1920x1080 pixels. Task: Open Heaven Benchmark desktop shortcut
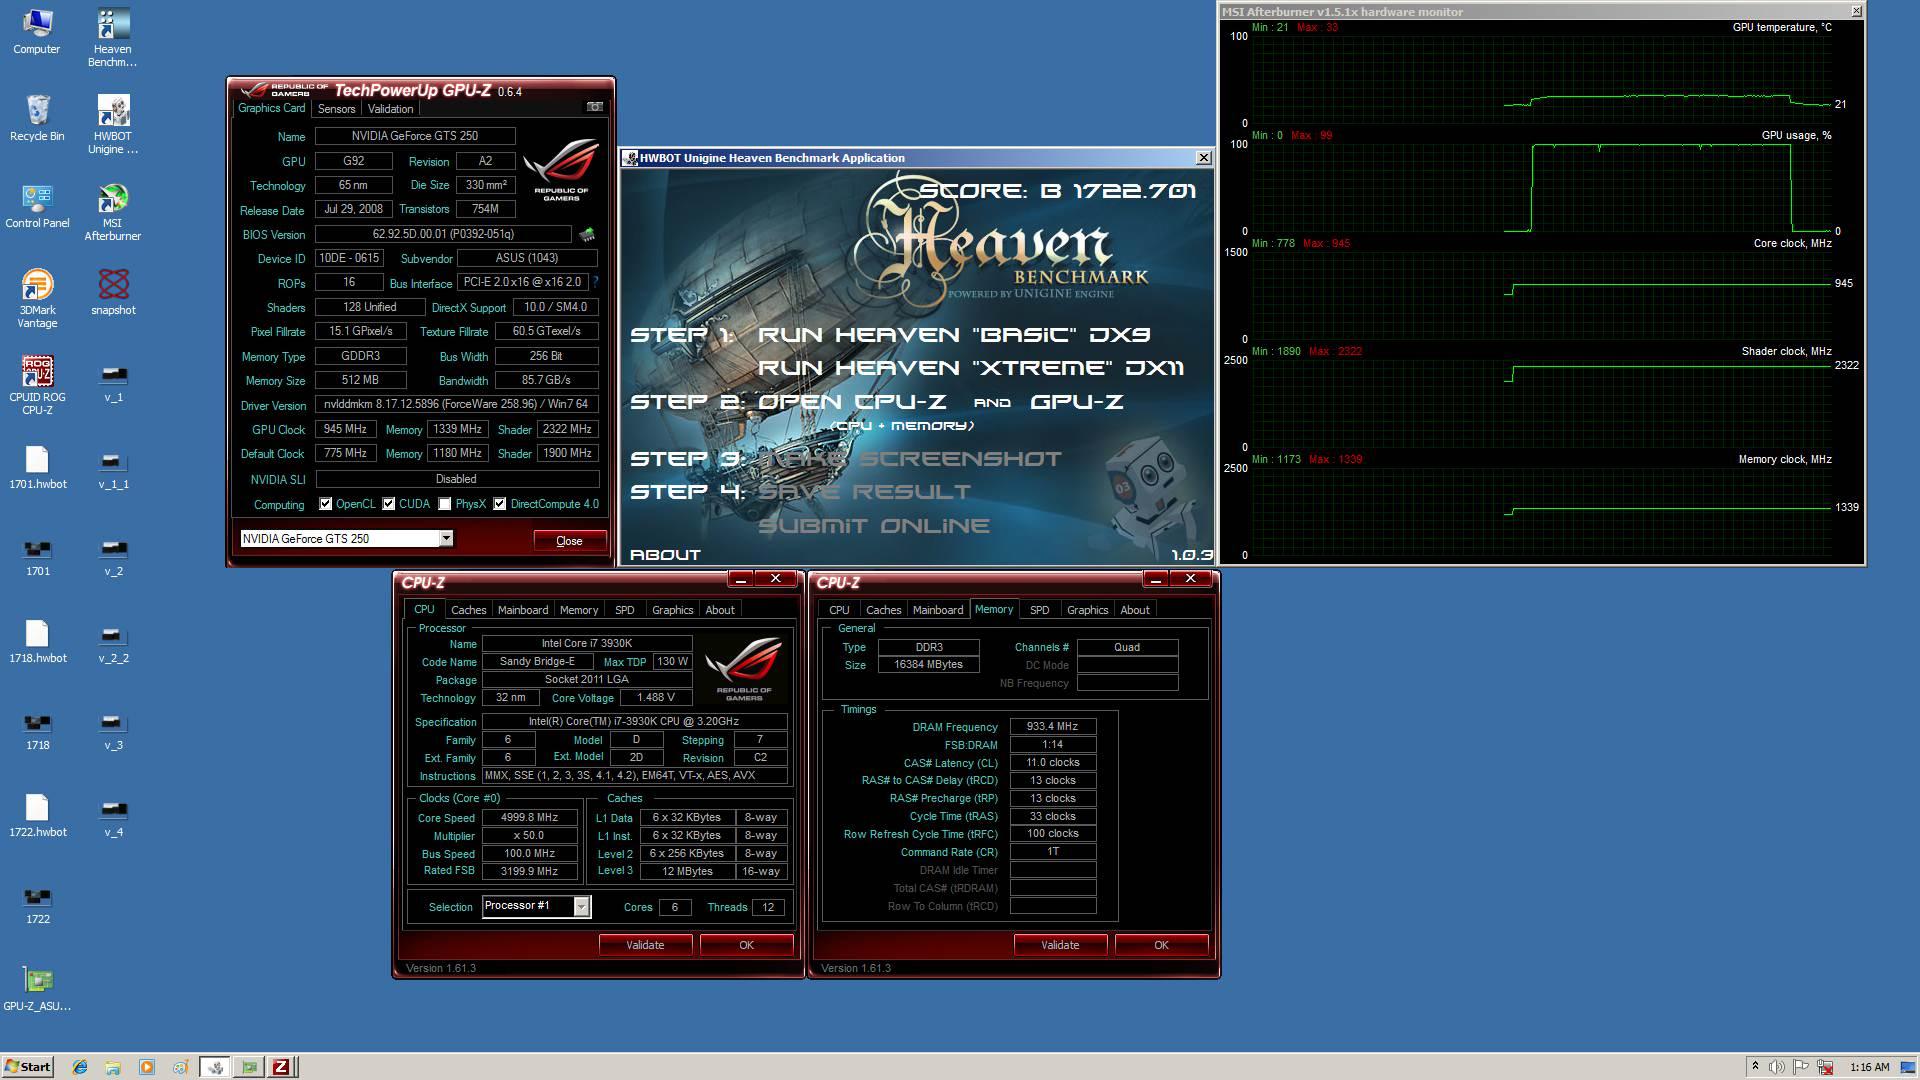(x=113, y=38)
